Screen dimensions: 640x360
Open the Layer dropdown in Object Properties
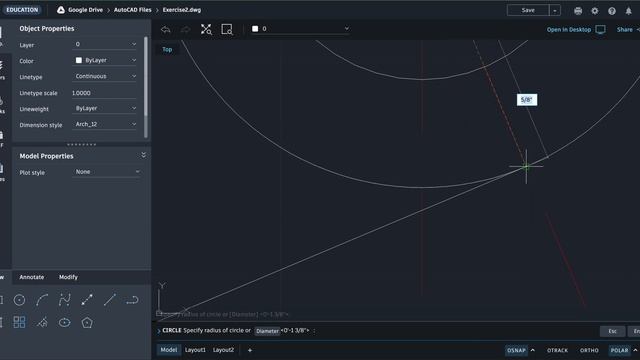pyautogui.click(x=104, y=44)
